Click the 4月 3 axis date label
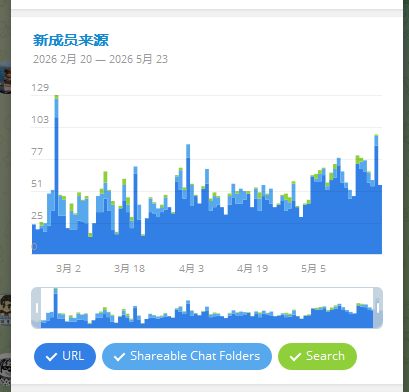The width and height of the screenshot is (409, 392). click(x=191, y=269)
